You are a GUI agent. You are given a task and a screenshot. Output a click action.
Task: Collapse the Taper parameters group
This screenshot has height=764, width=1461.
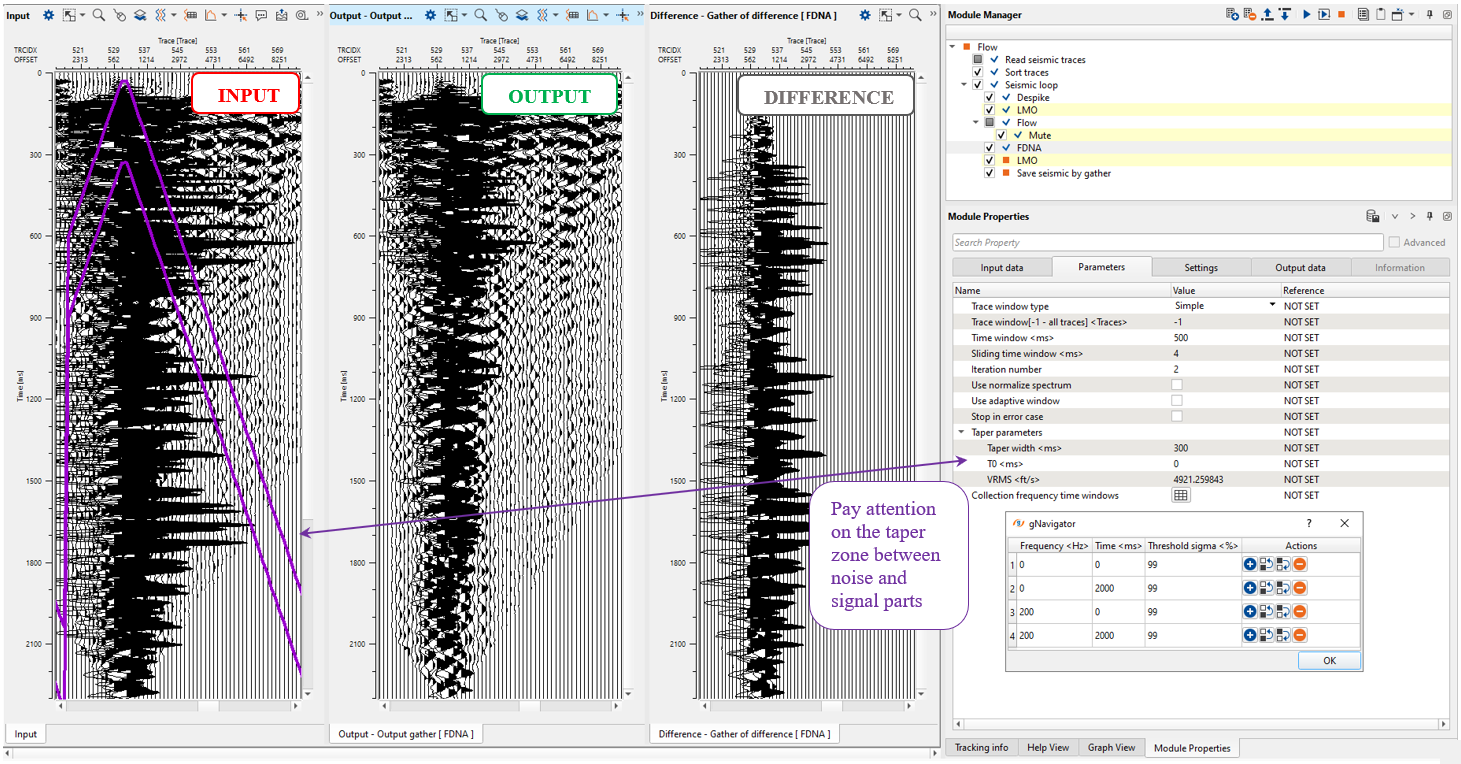[962, 433]
